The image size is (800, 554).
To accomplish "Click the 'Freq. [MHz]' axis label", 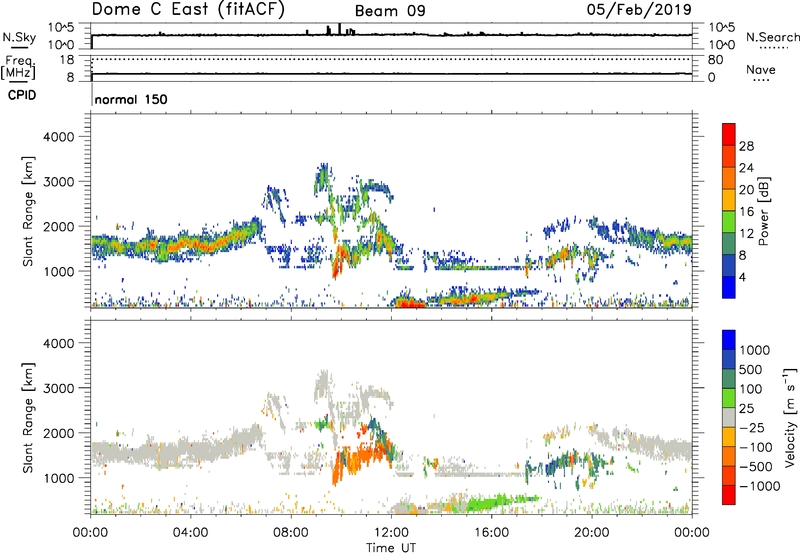I will [18, 68].
